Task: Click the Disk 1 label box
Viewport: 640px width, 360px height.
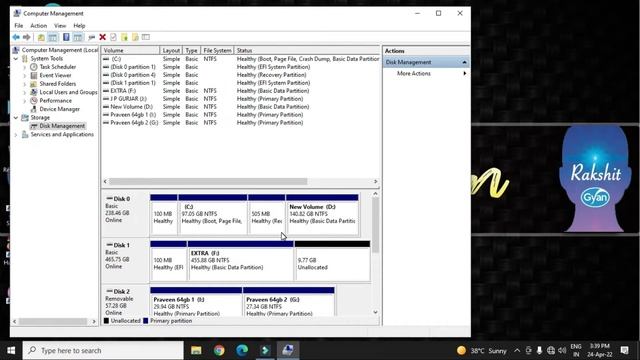Action: click(x=125, y=260)
